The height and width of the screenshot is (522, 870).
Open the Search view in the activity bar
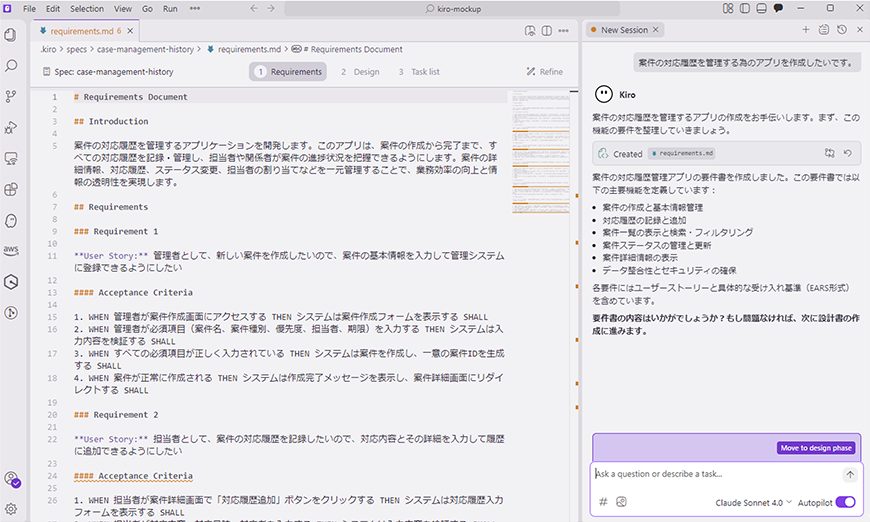coord(11,65)
